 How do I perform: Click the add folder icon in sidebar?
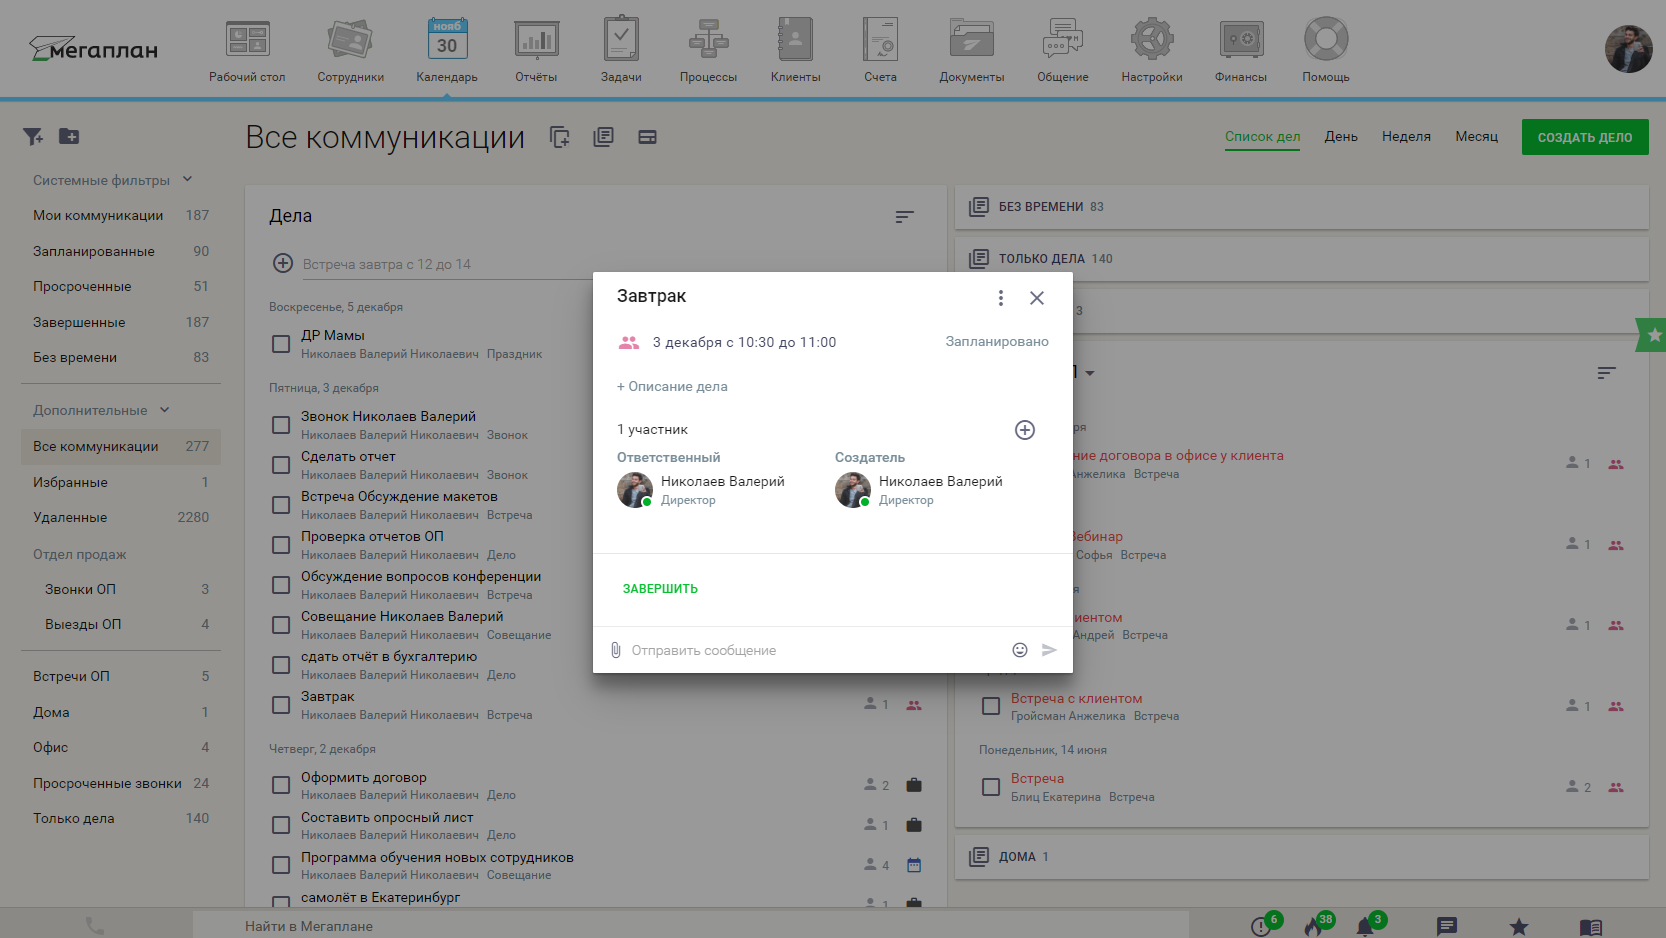69,136
